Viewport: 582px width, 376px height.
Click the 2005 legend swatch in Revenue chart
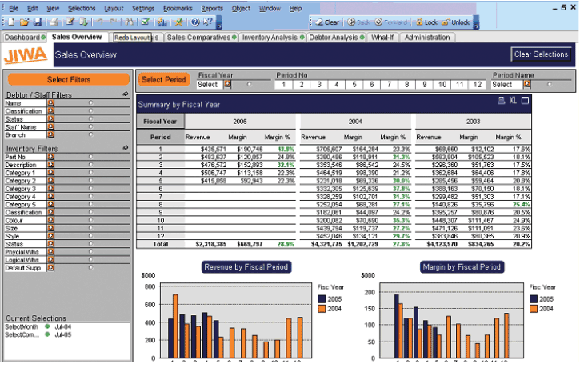(x=322, y=299)
